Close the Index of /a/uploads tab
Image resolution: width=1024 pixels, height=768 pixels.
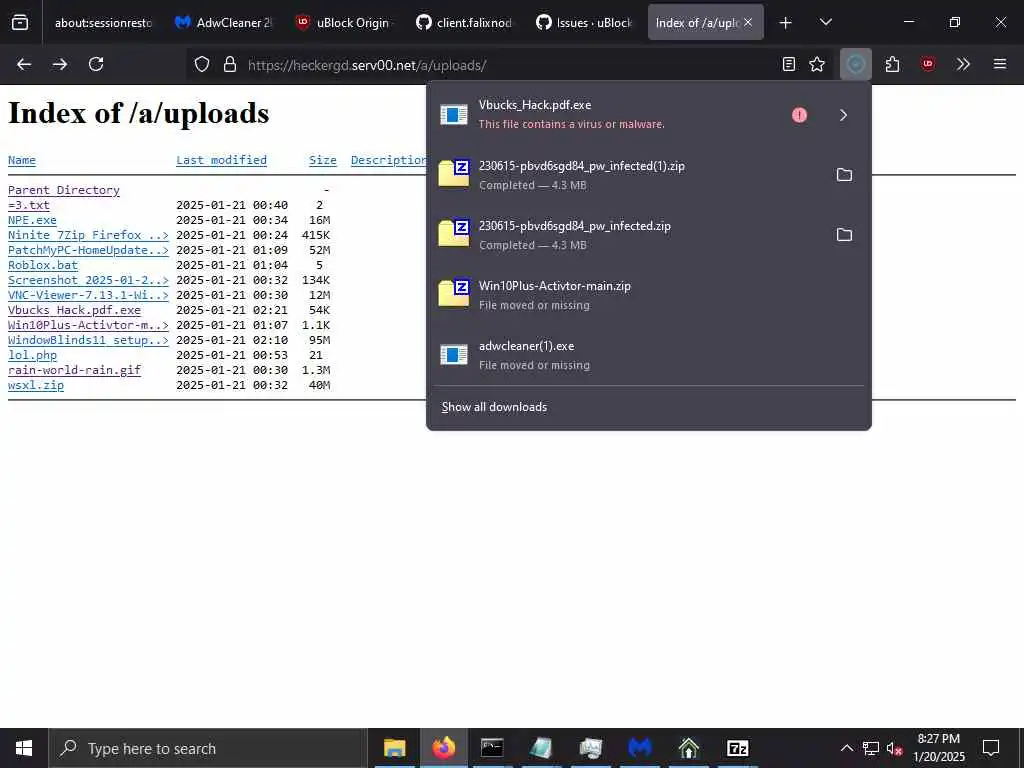point(748,22)
